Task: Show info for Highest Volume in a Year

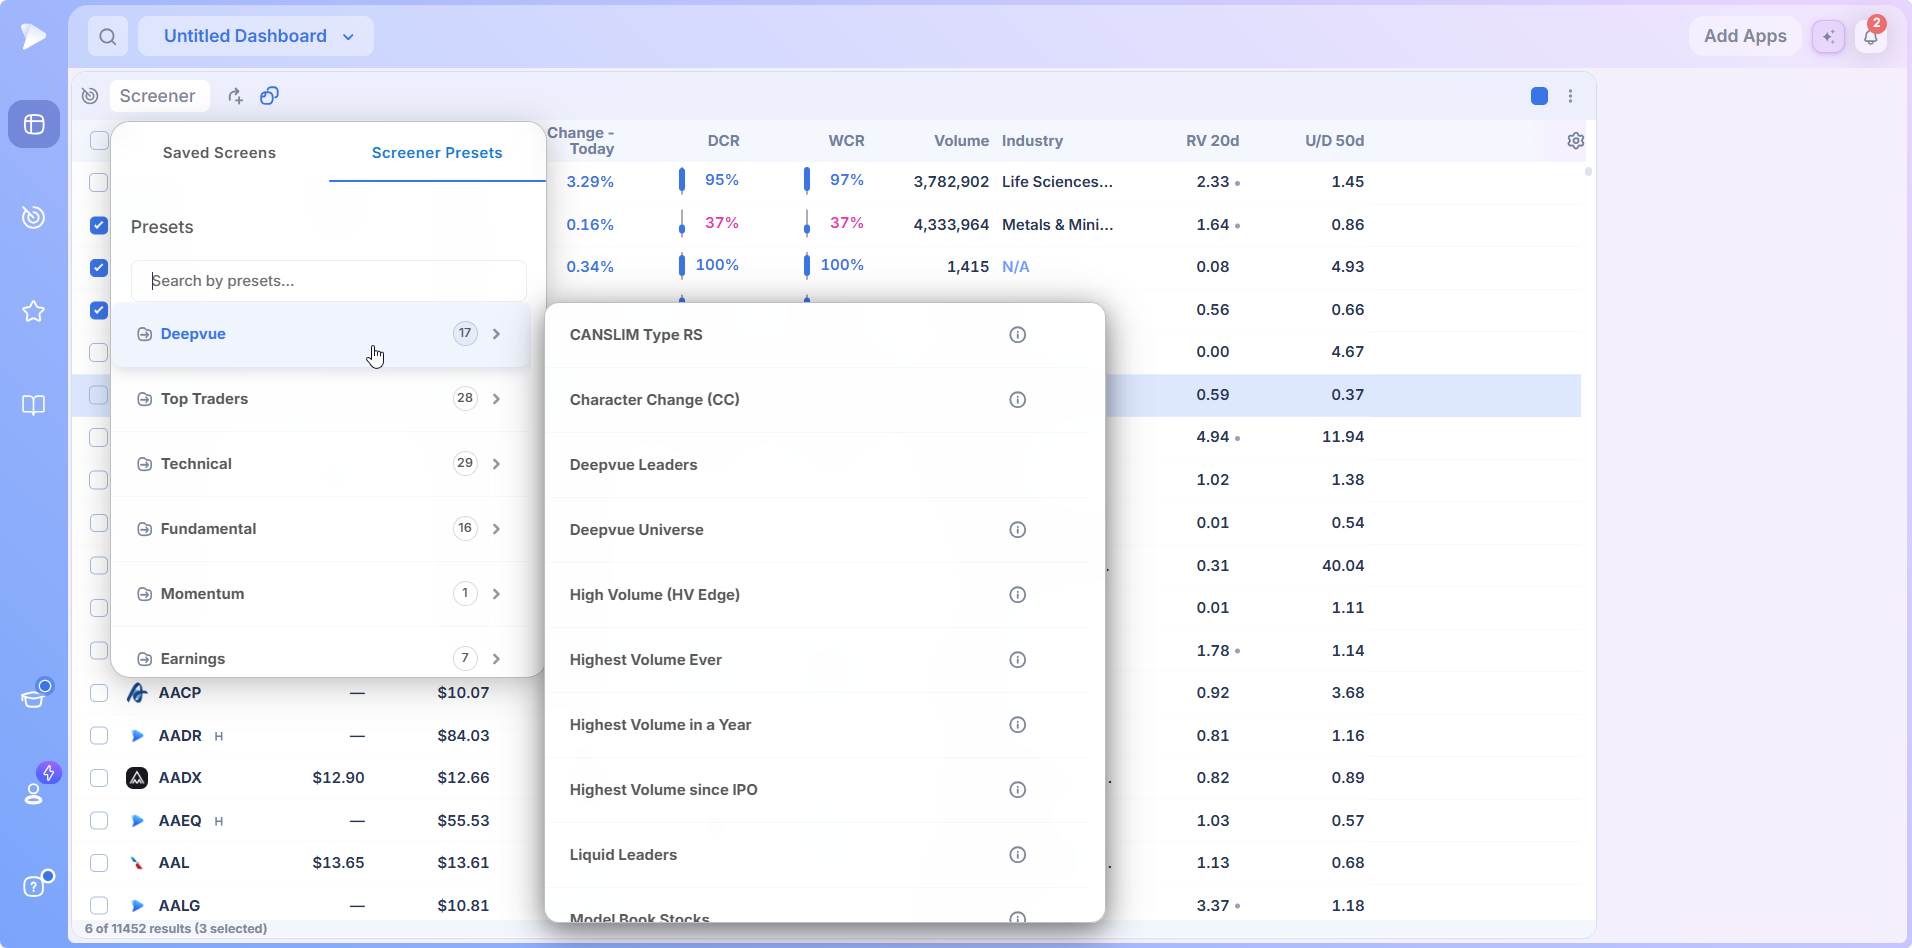Action: 1017,725
